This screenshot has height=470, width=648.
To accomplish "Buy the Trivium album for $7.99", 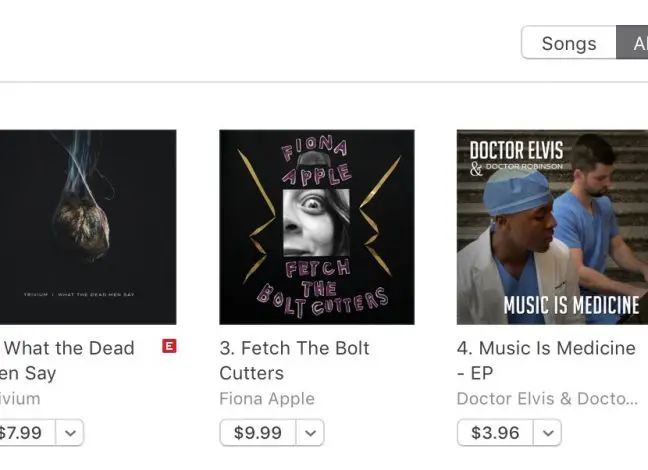I will (x=22, y=433).
